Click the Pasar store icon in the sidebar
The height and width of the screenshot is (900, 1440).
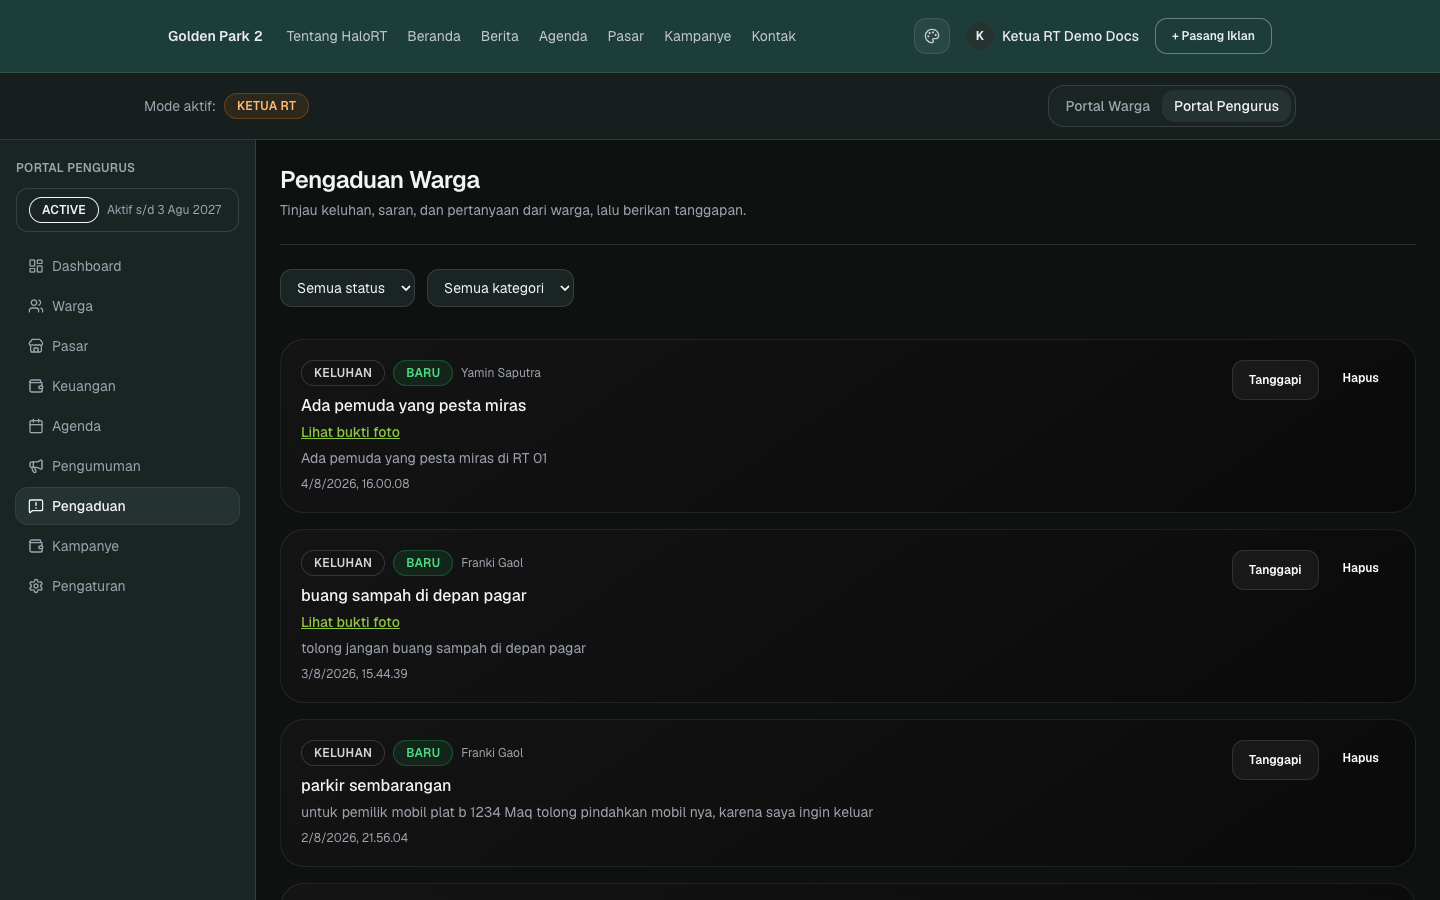point(36,346)
